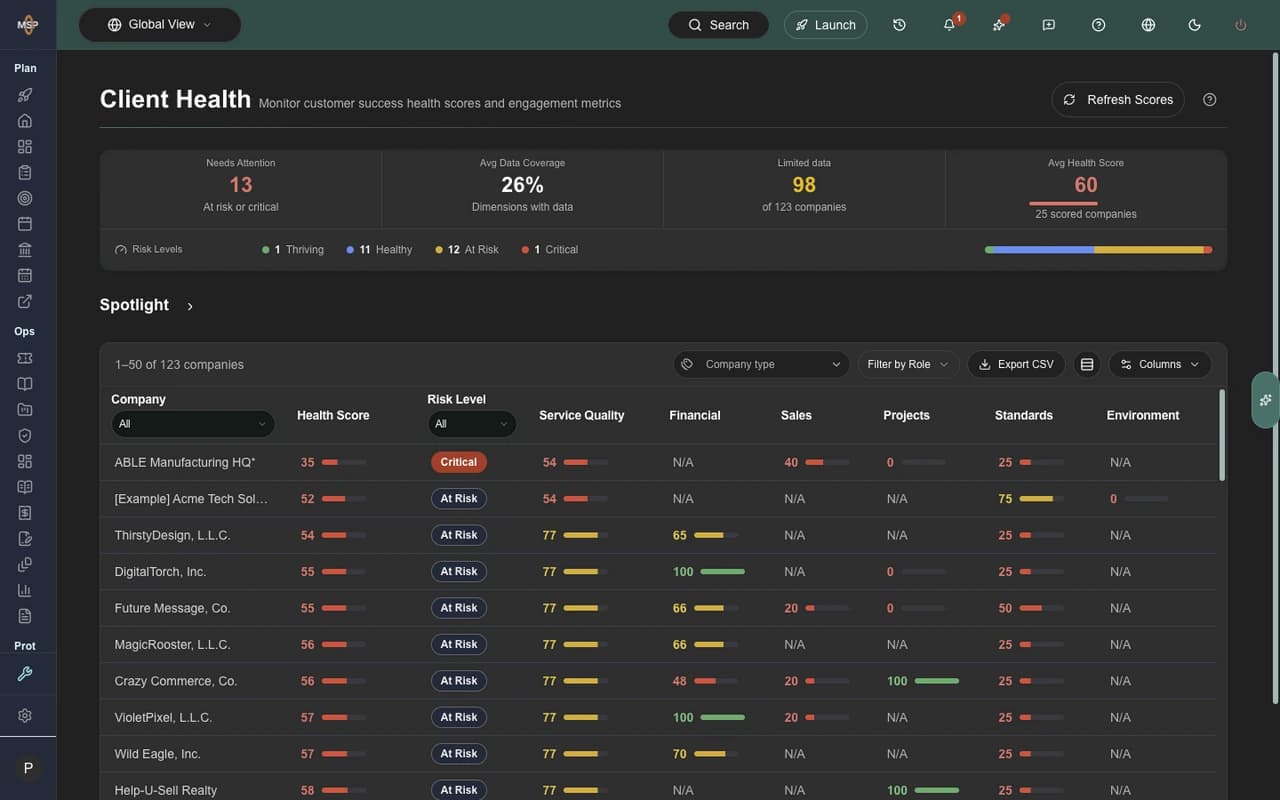Open the floating sparkle tab on the right edge
Screen dimensions: 1280x800
click(x=1266, y=400)
